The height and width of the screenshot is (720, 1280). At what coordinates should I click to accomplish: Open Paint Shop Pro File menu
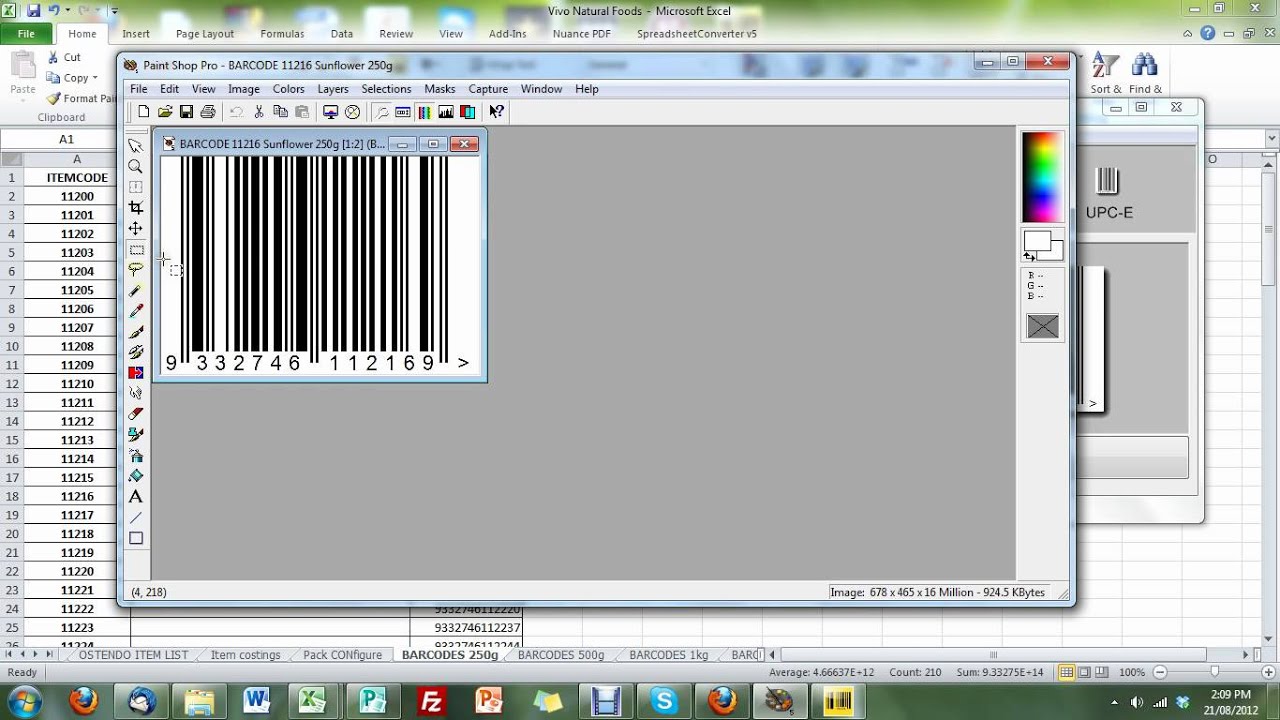[x=138, y=89]
